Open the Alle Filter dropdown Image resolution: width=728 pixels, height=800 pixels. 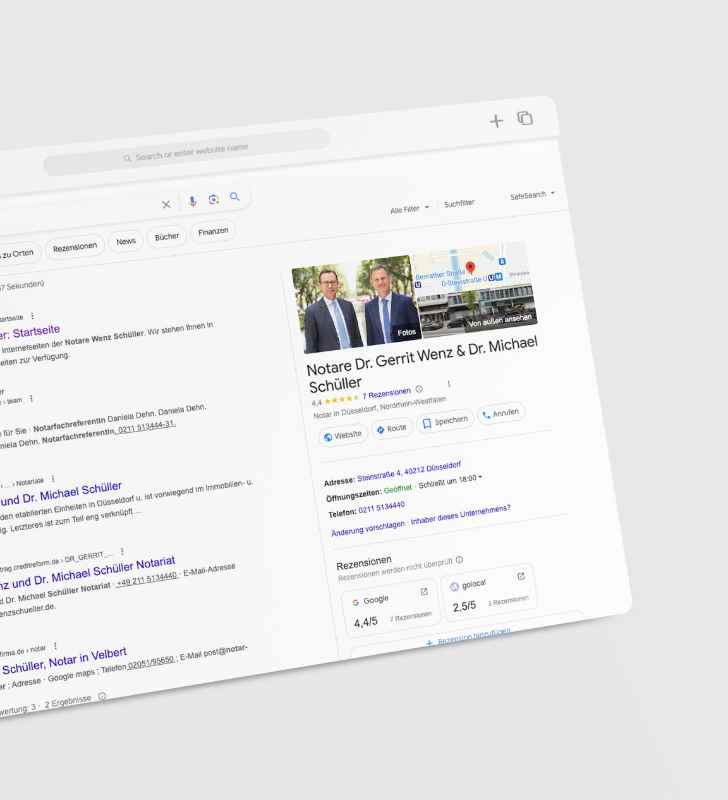tap(410, 209)
